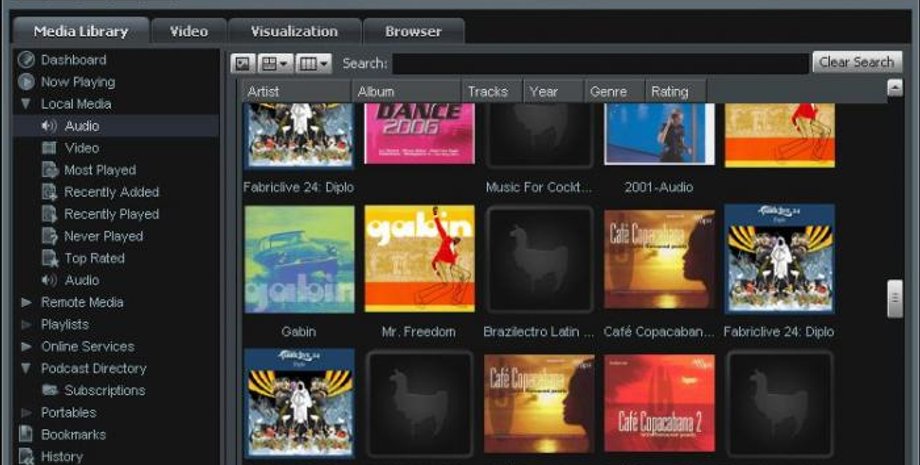Image resolution: width=920 pixels, height=465 pixels.
Task: Open Bookmarks in the sidebar
Action: 73,434
